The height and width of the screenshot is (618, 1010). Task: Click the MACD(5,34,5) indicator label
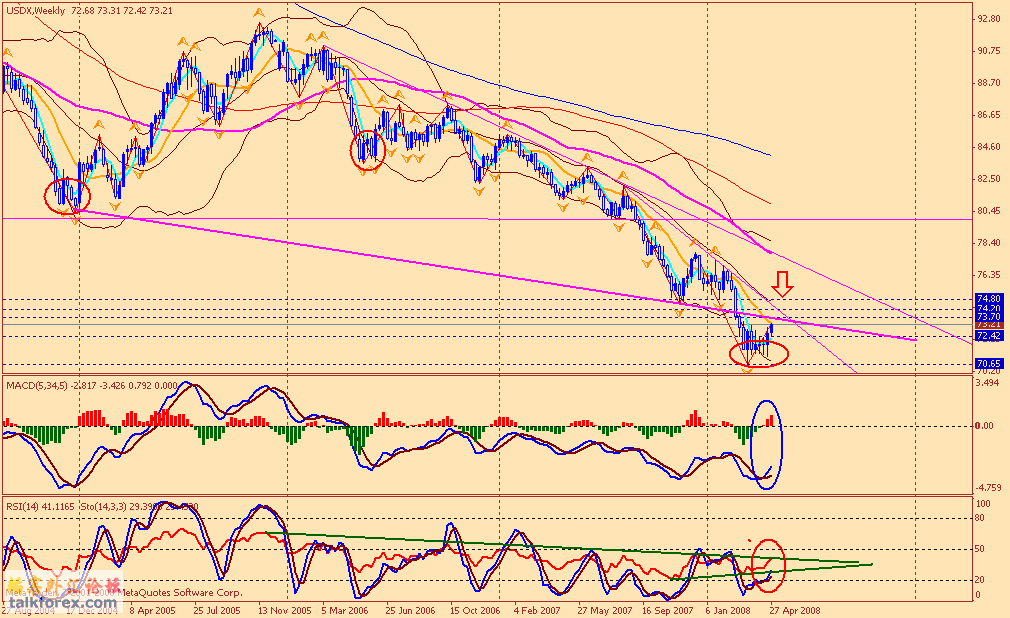(x=37, y=385)
